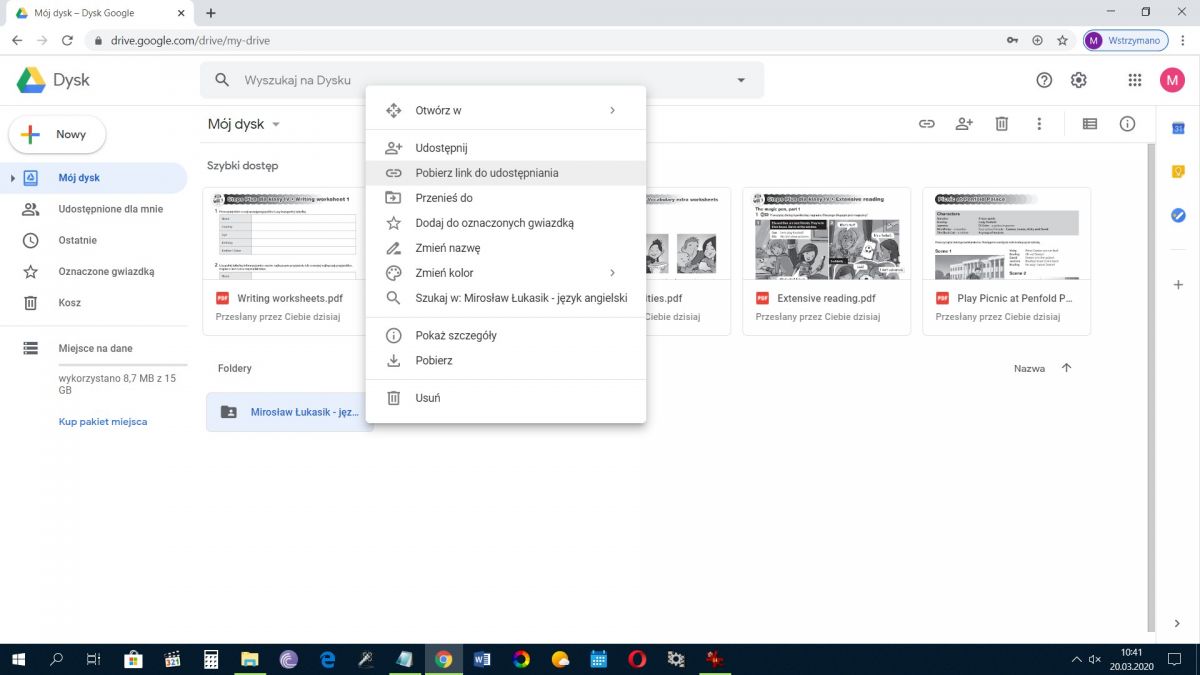The image size is (1200, 675).
Task: Click Kup pakiet miejsca link
Action: 103,422
